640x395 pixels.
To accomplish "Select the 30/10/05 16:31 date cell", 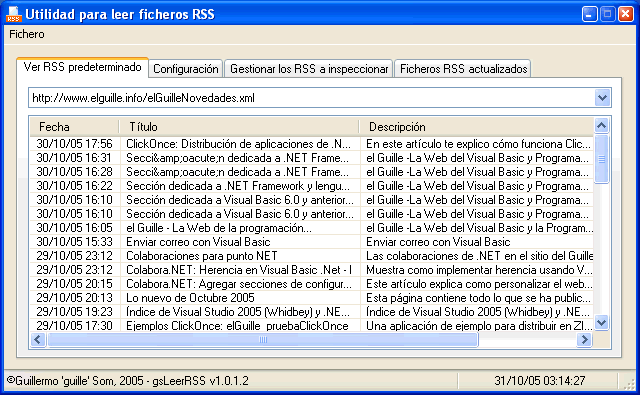I will (74, 158).
